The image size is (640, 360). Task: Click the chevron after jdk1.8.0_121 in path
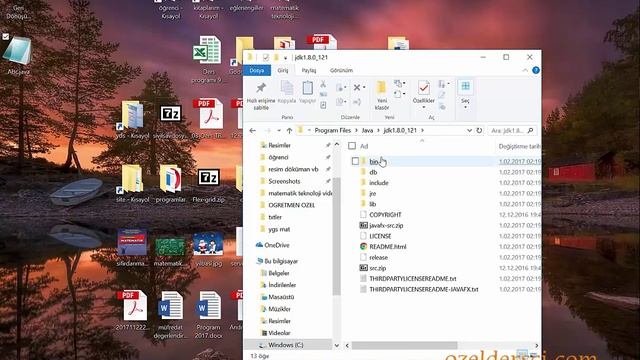[x=422, y=131]
